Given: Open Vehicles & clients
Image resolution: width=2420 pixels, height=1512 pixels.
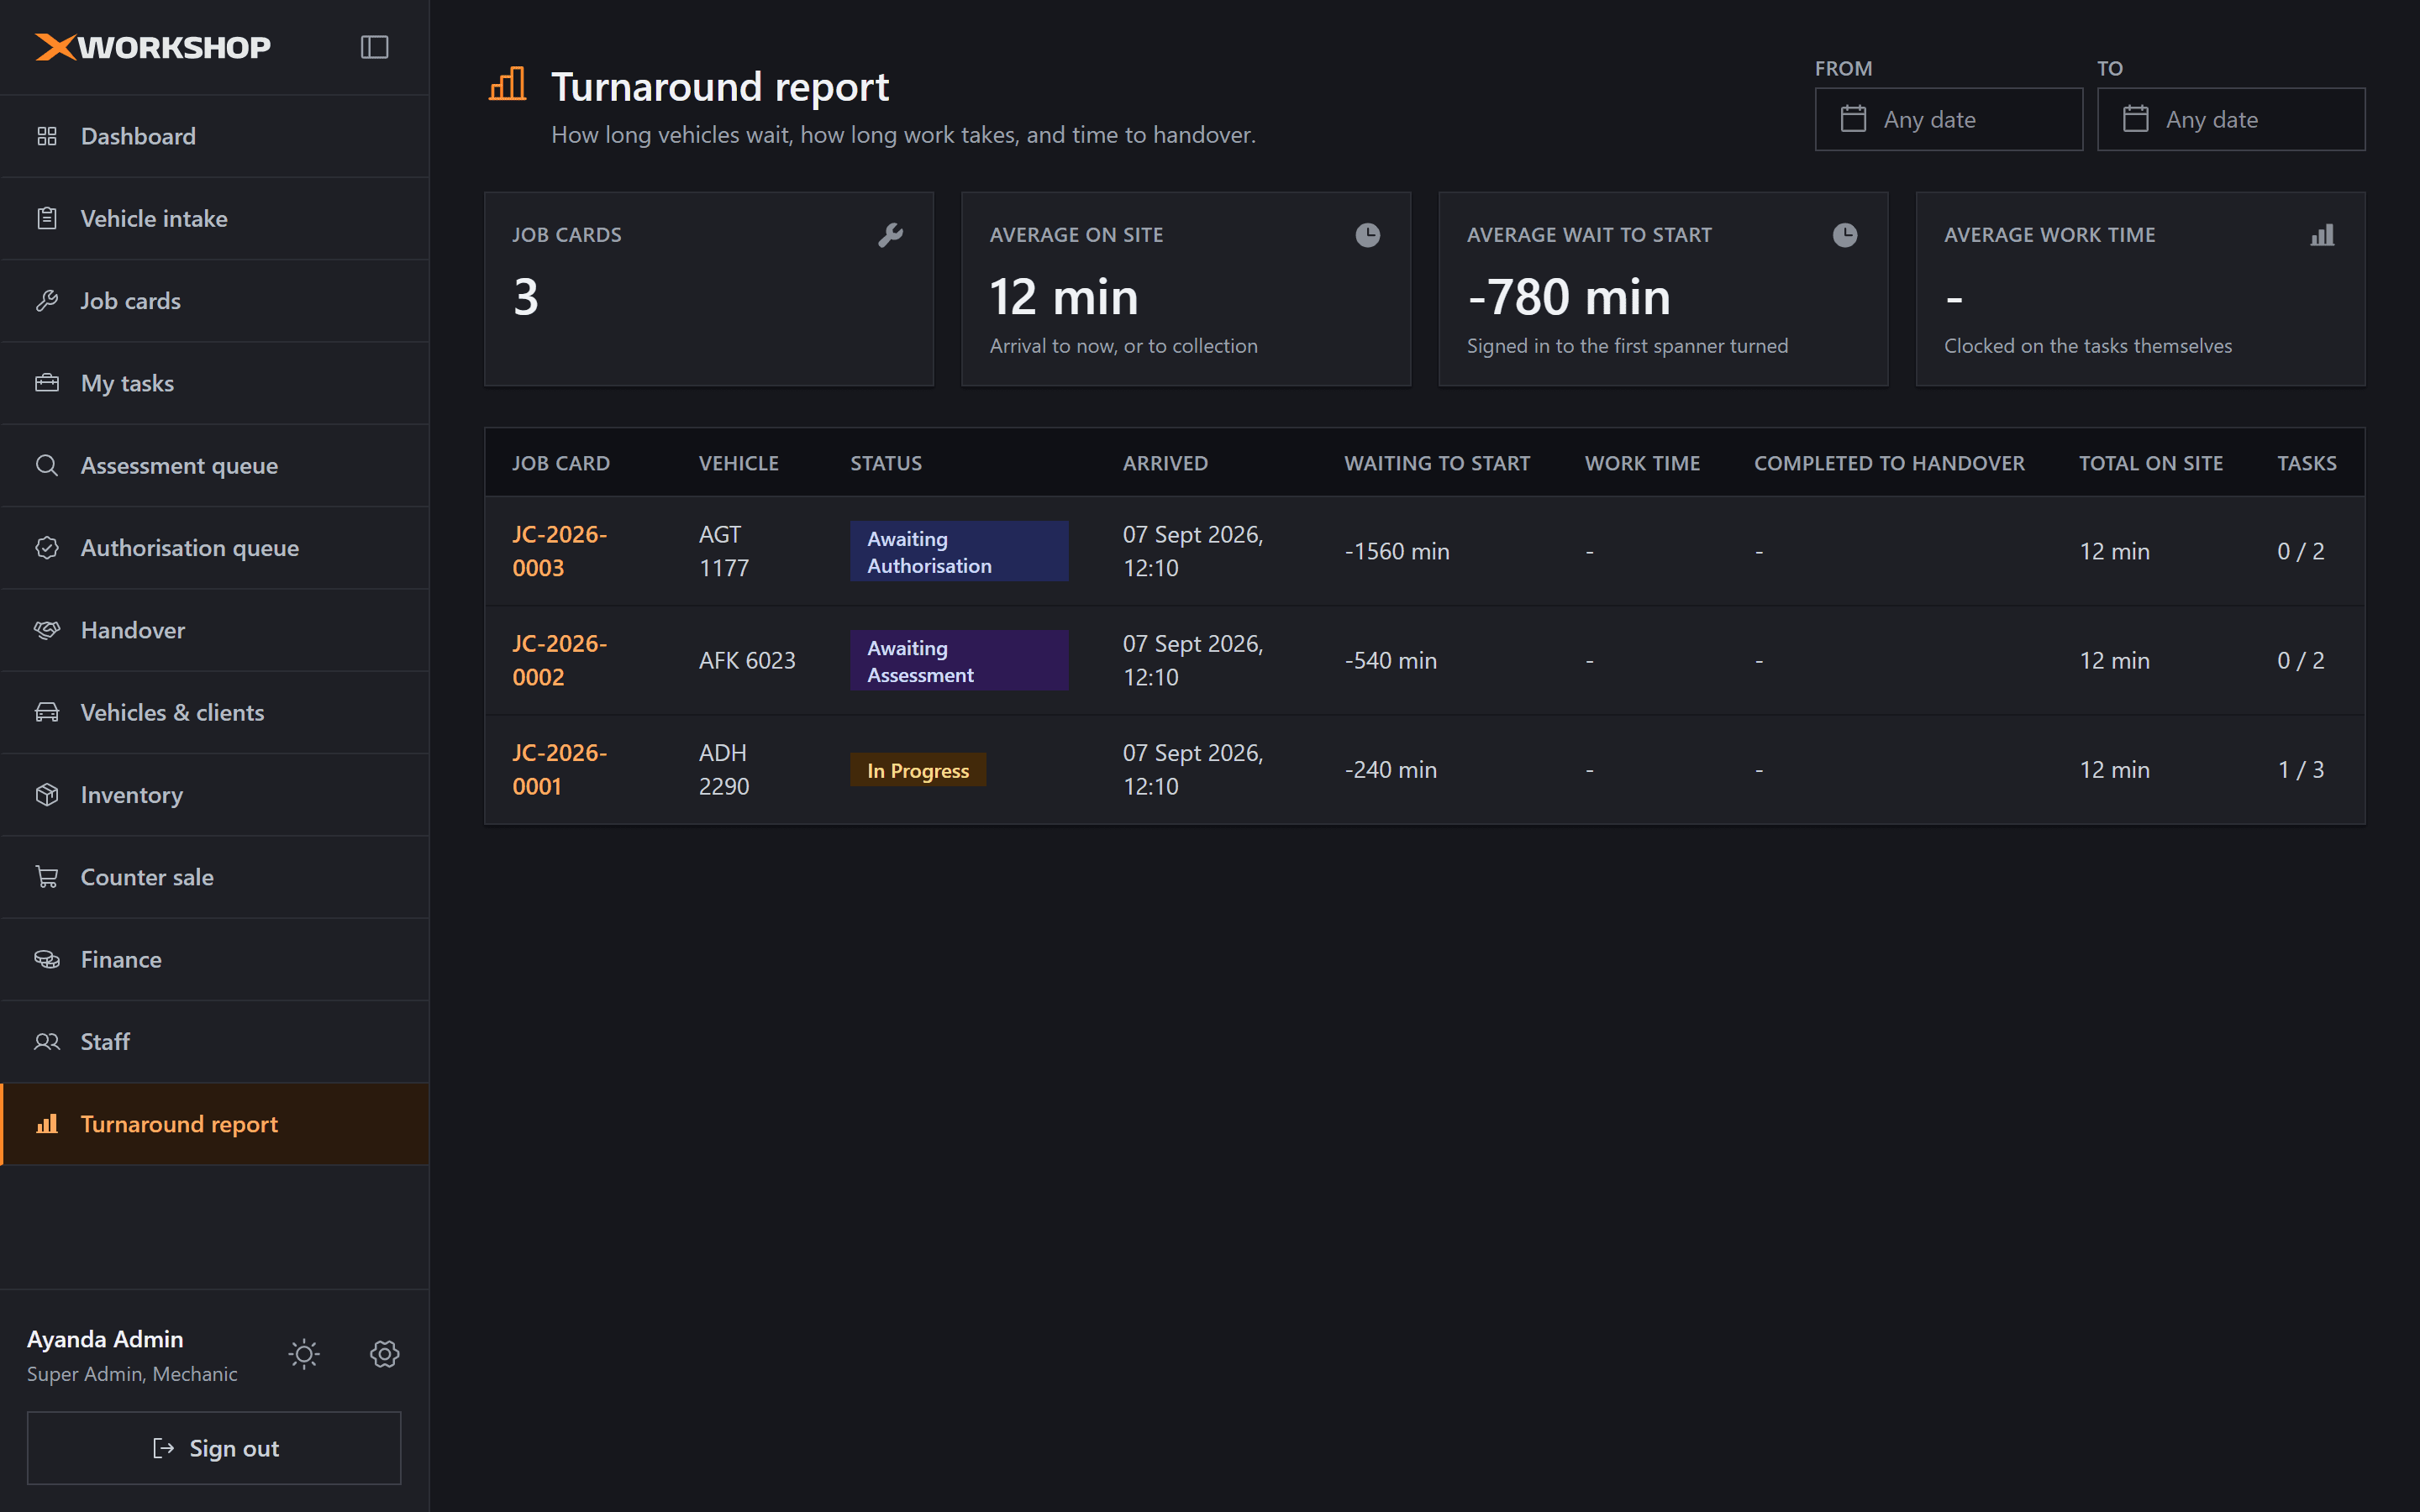Looking at the screenshot, I should (215, 712).
